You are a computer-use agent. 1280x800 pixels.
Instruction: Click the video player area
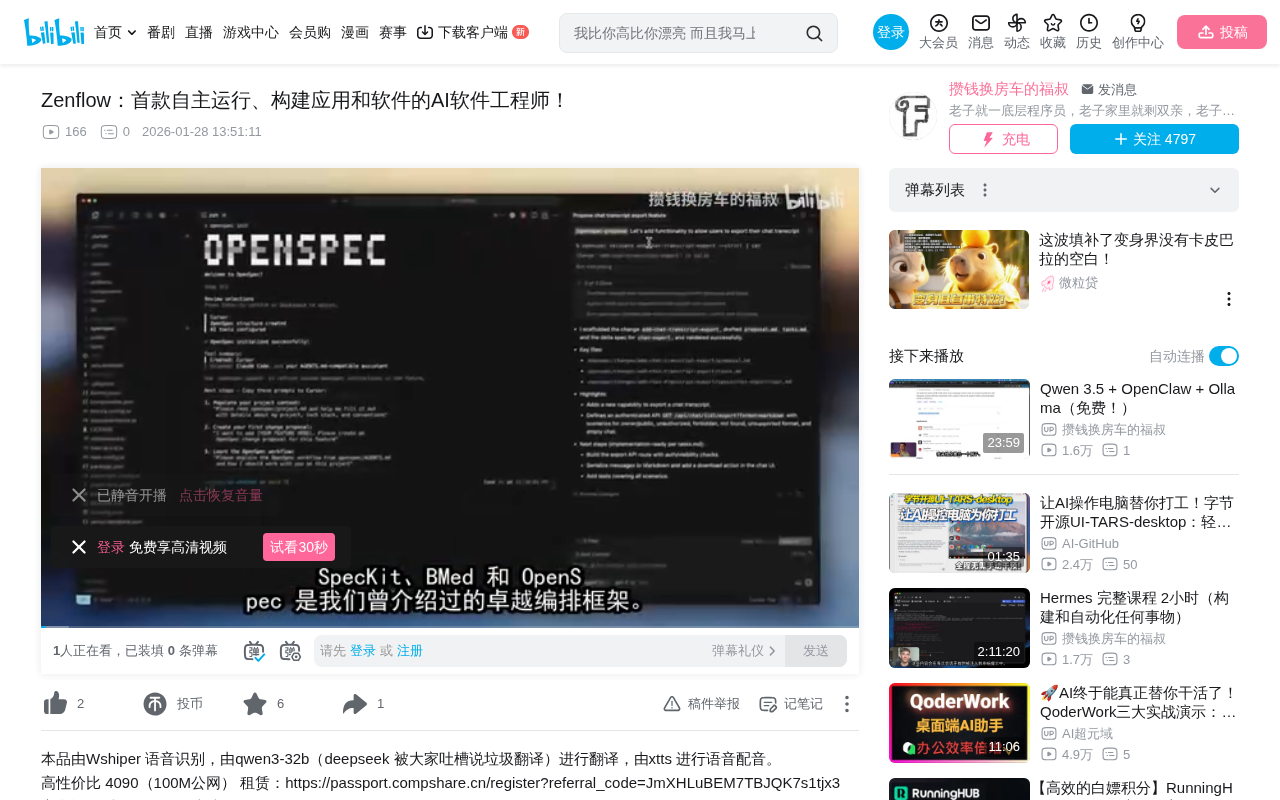450,397
